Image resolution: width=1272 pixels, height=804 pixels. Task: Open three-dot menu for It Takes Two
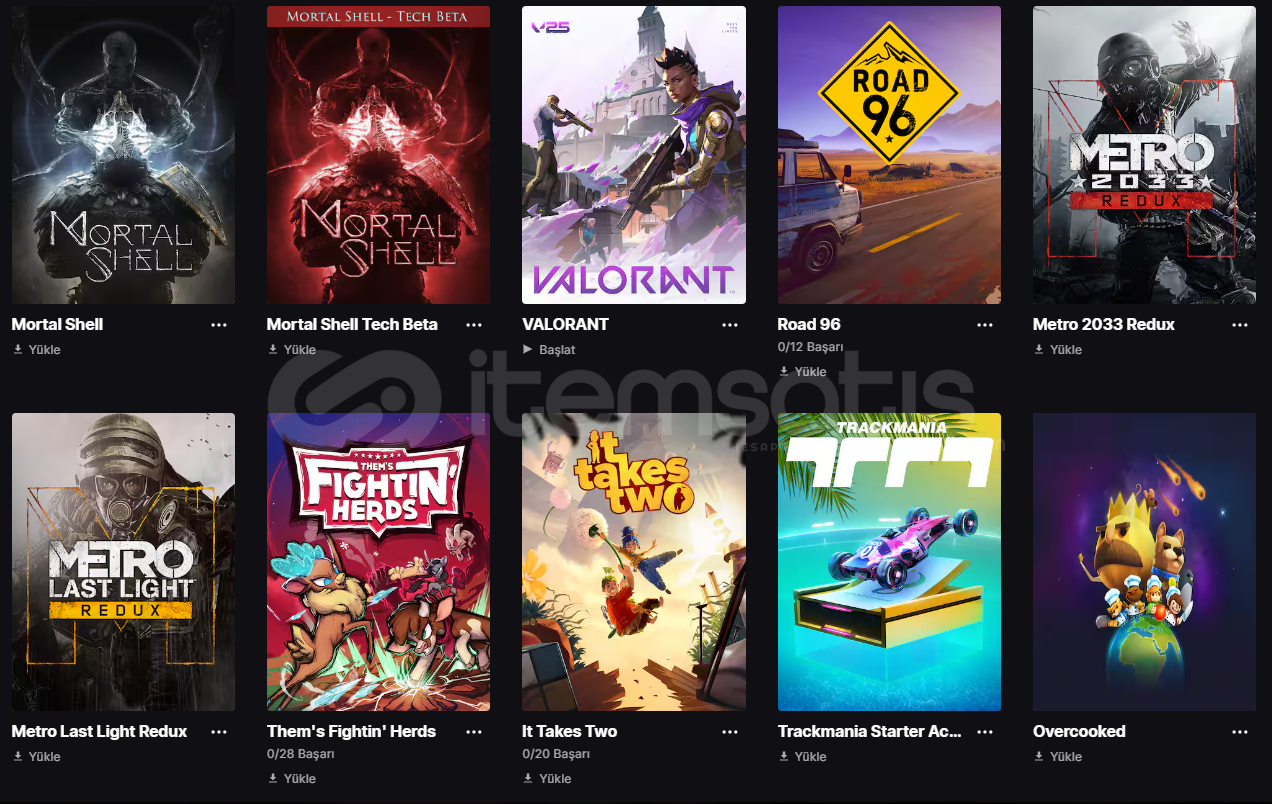click(730, 732)
